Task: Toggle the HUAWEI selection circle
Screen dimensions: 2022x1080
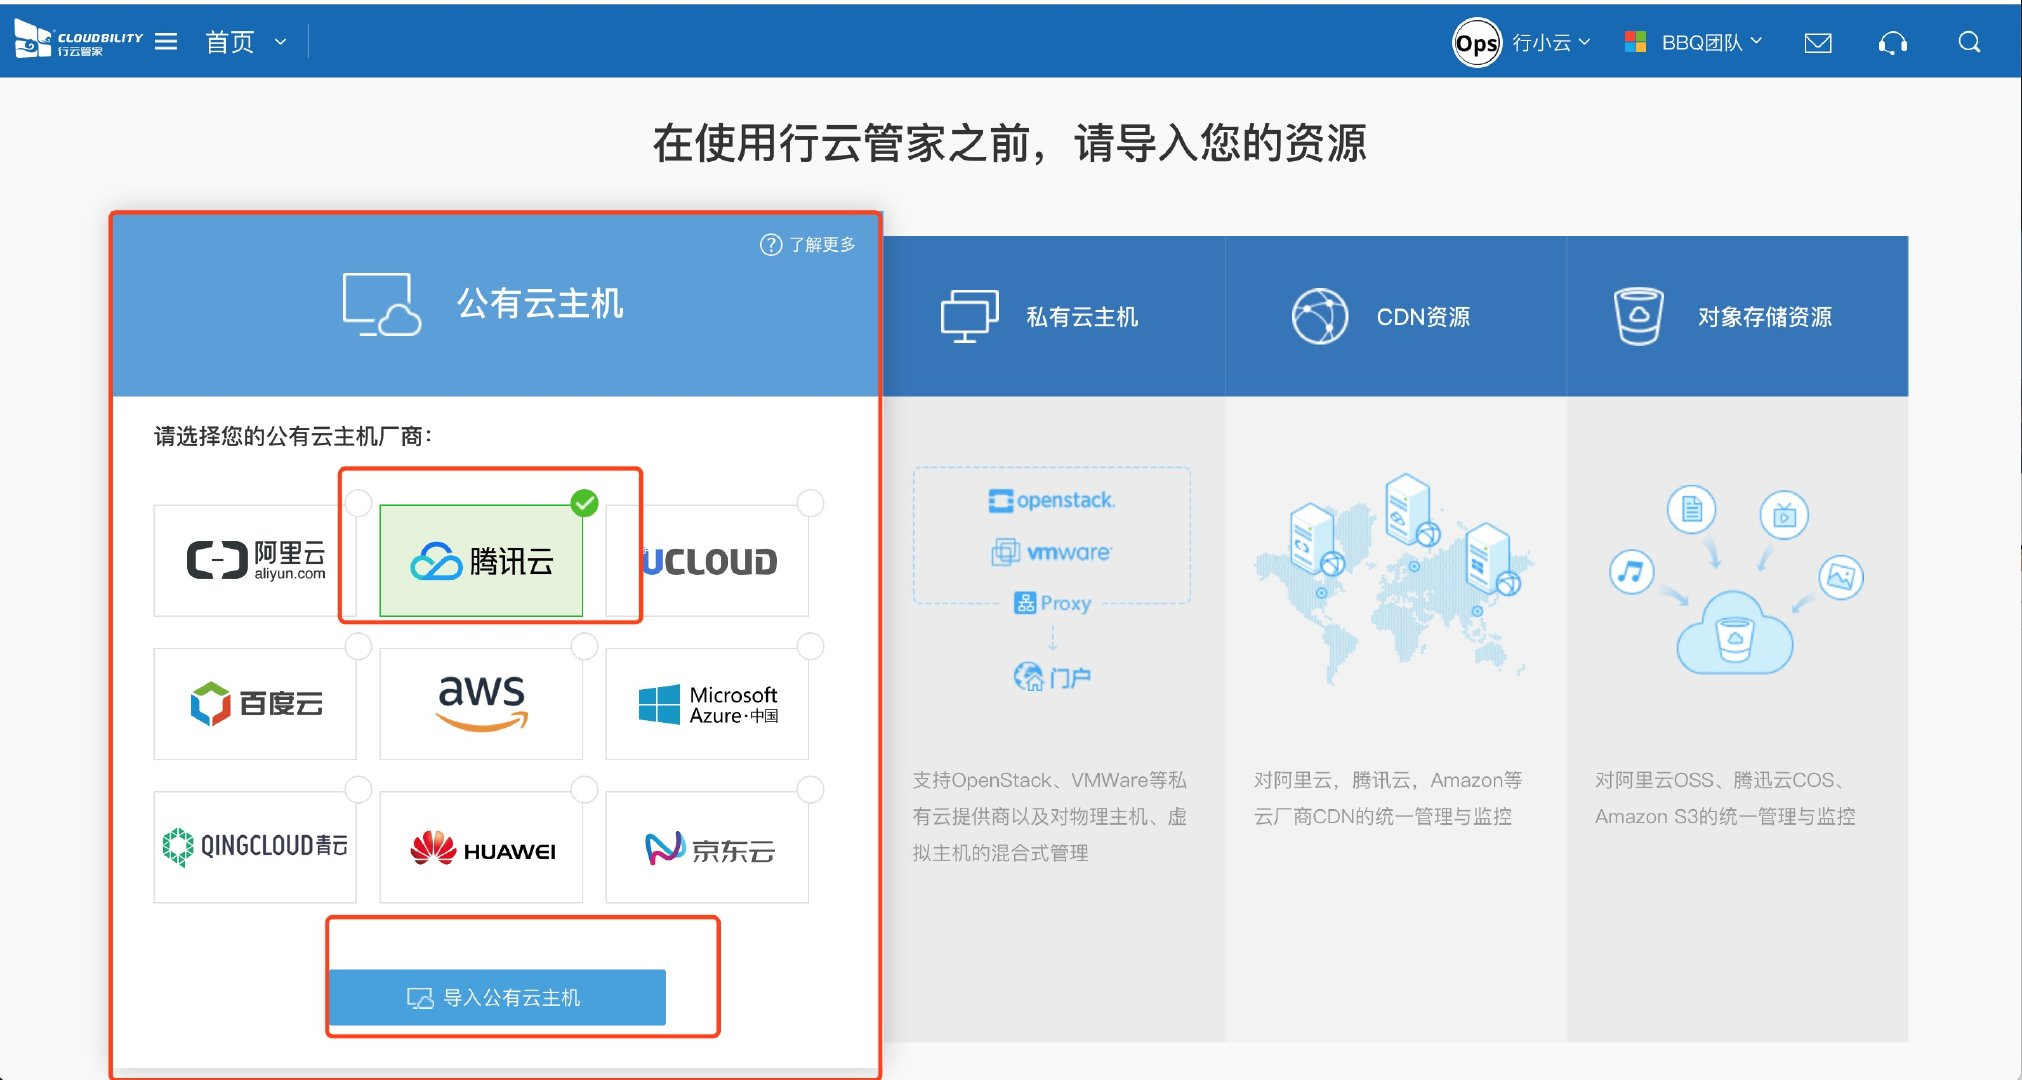Action: [x=584, y=790]
